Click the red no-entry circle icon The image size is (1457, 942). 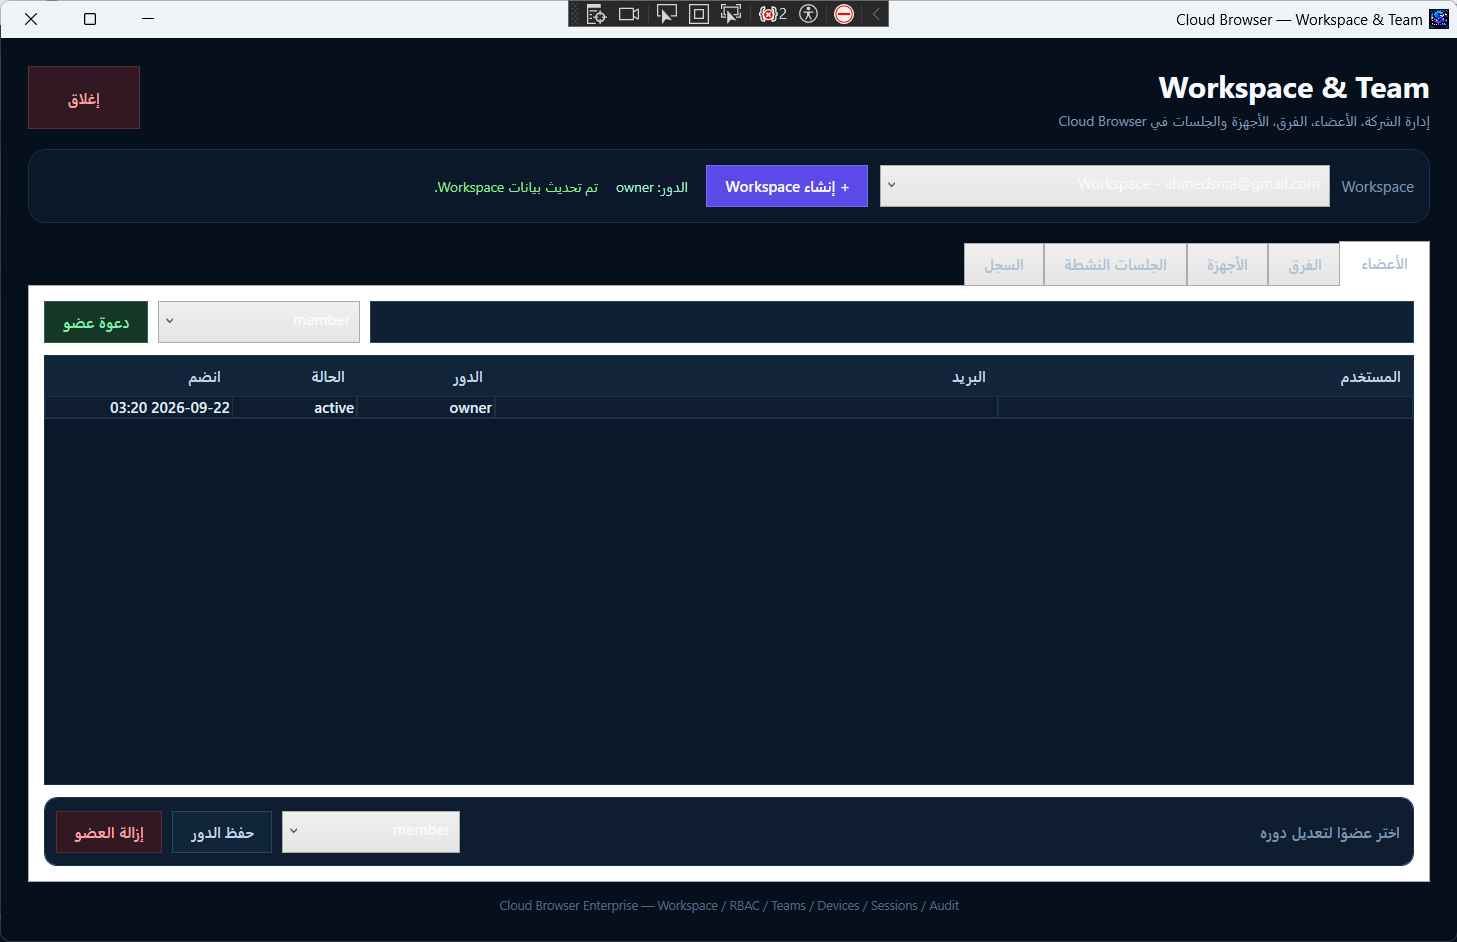point(844,14)
